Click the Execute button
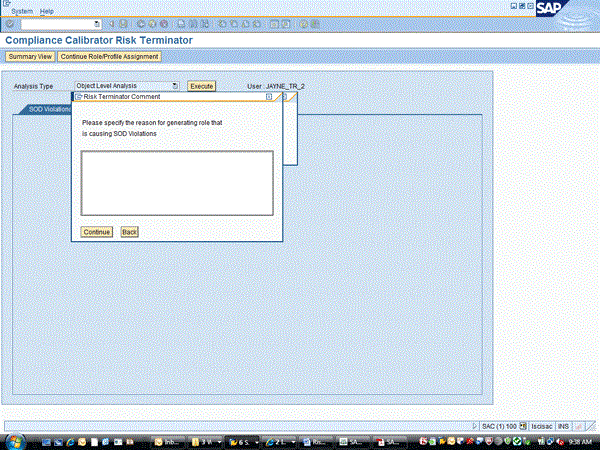This screenshot has width=600, height=450. tap(202, 86)
